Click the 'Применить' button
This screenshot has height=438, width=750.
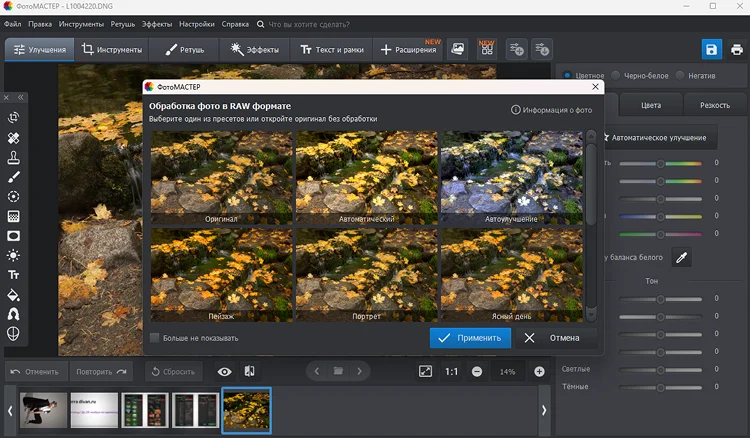[470, 338]
